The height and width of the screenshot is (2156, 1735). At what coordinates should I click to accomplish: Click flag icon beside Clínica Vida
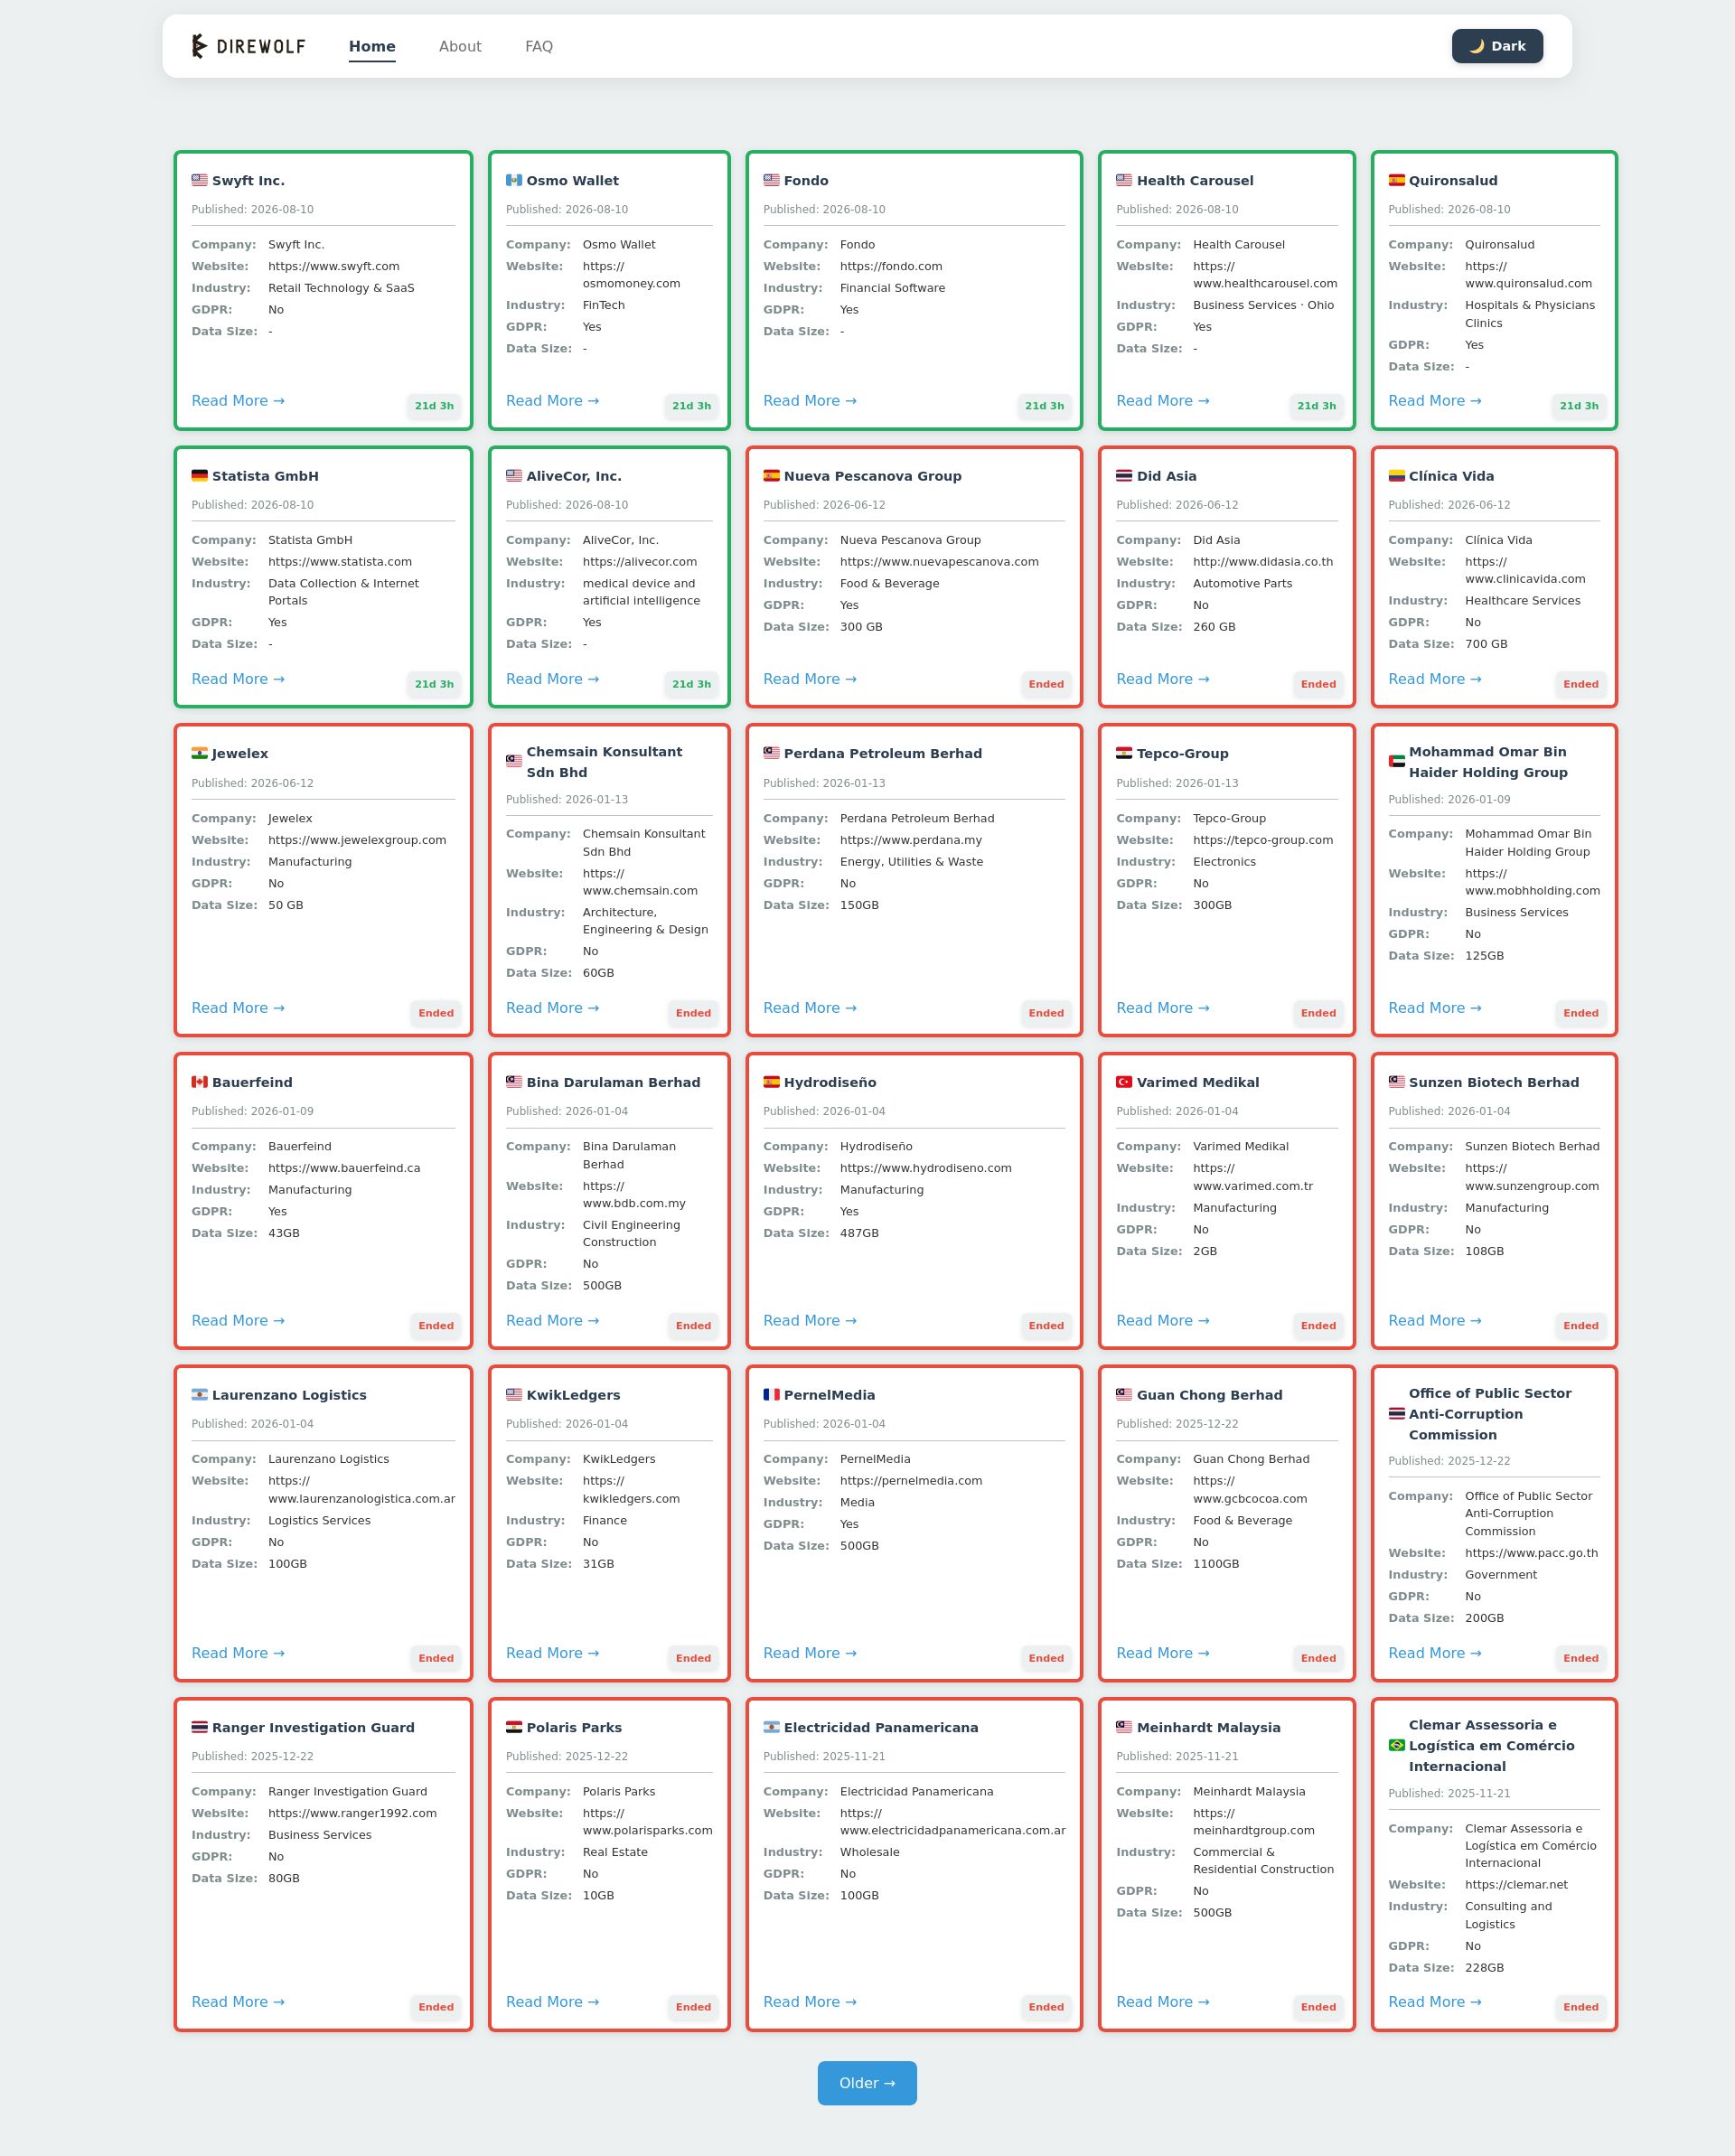click(x=1396, y=476)
